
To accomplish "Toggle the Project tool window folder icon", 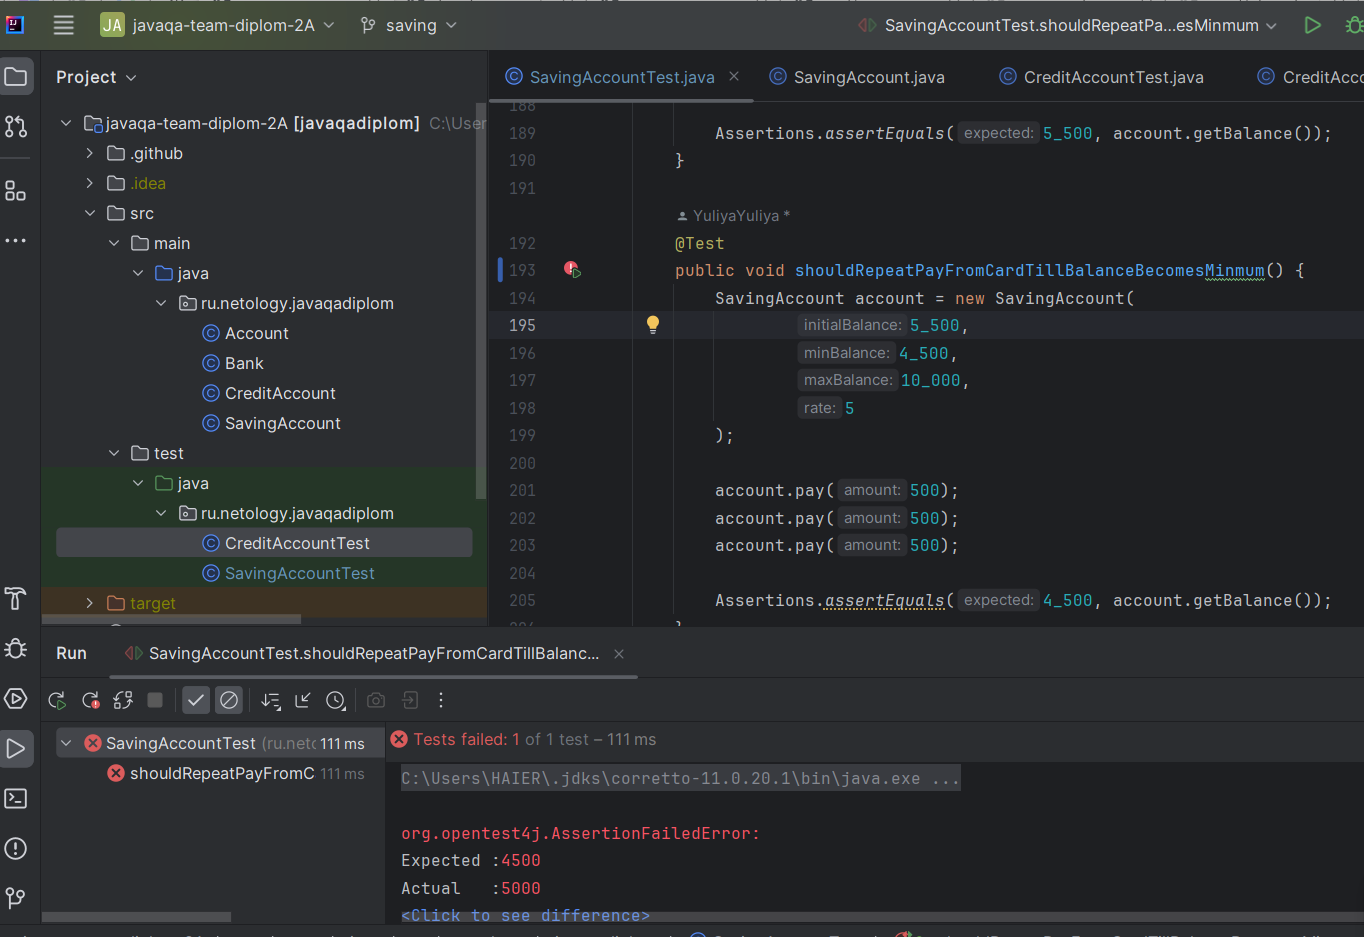I will click(x=16, y=77).
